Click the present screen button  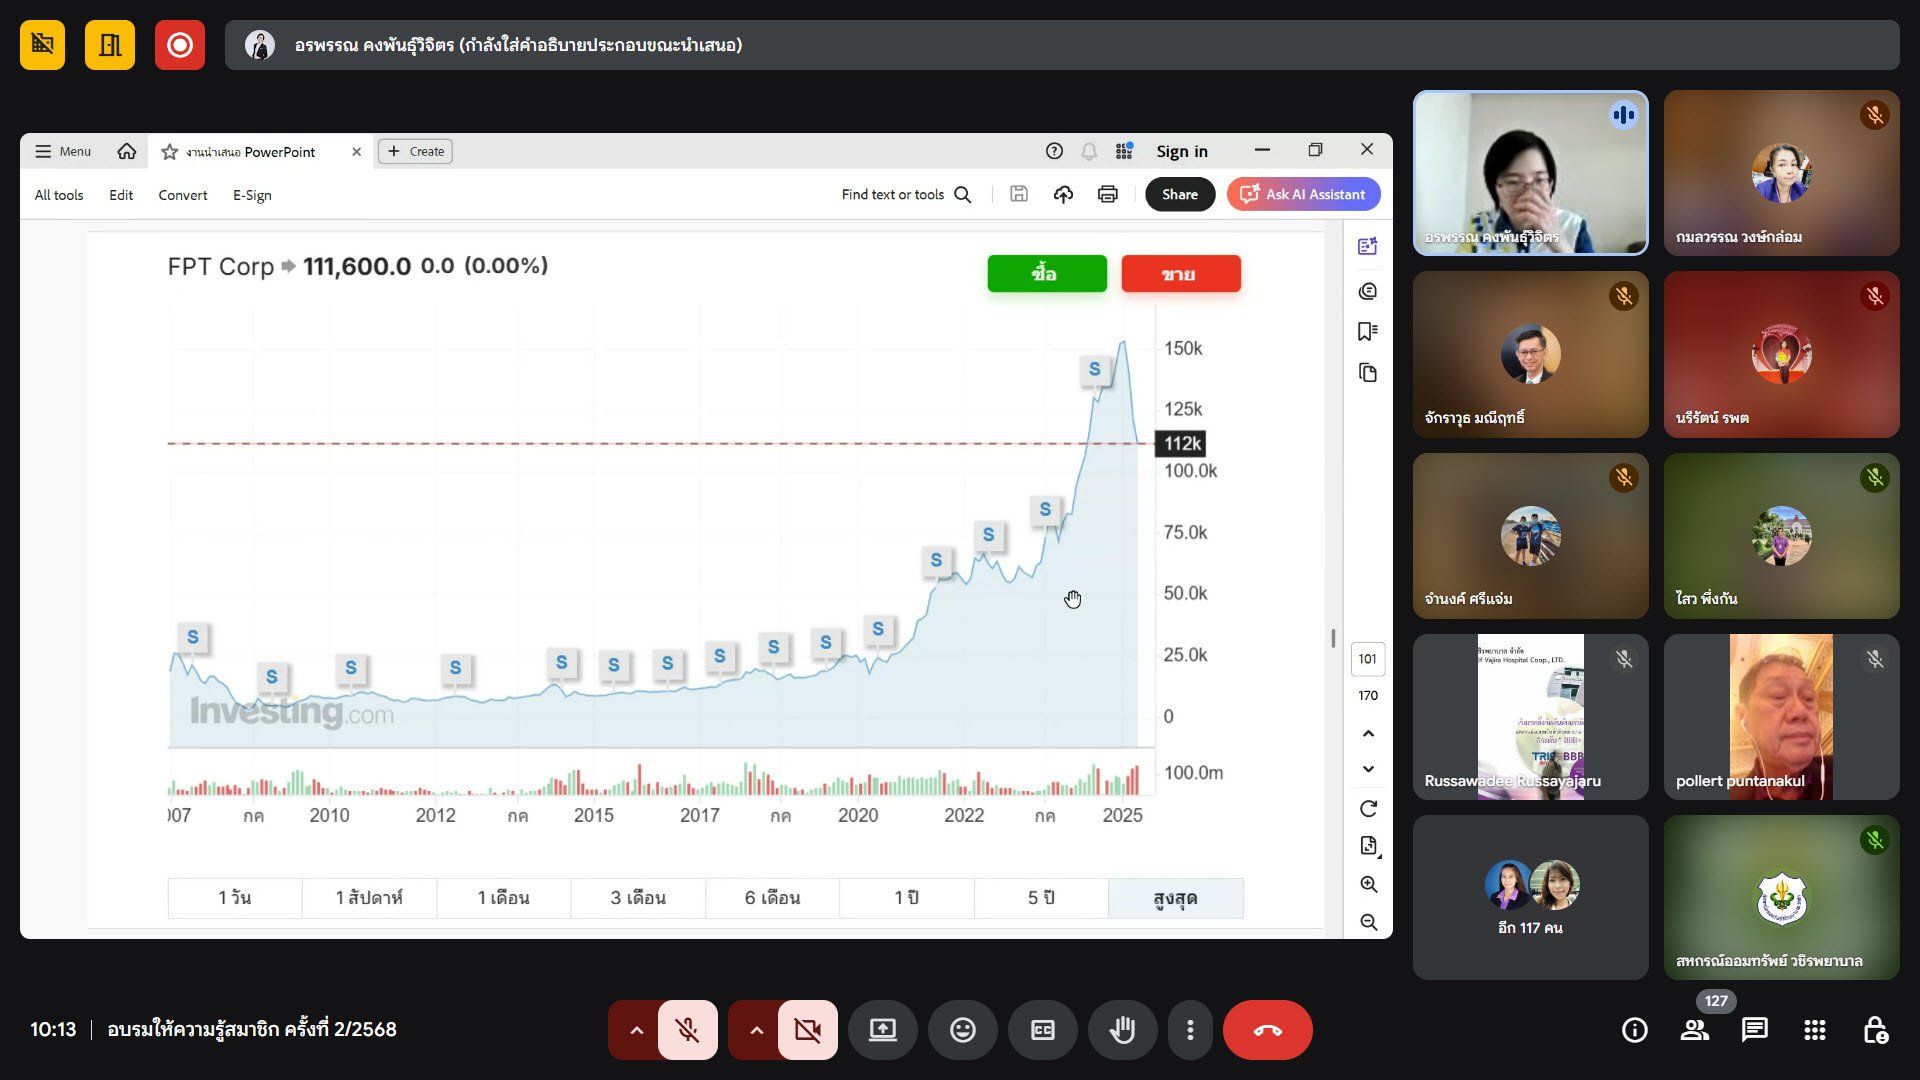(x=883, y=1030)
